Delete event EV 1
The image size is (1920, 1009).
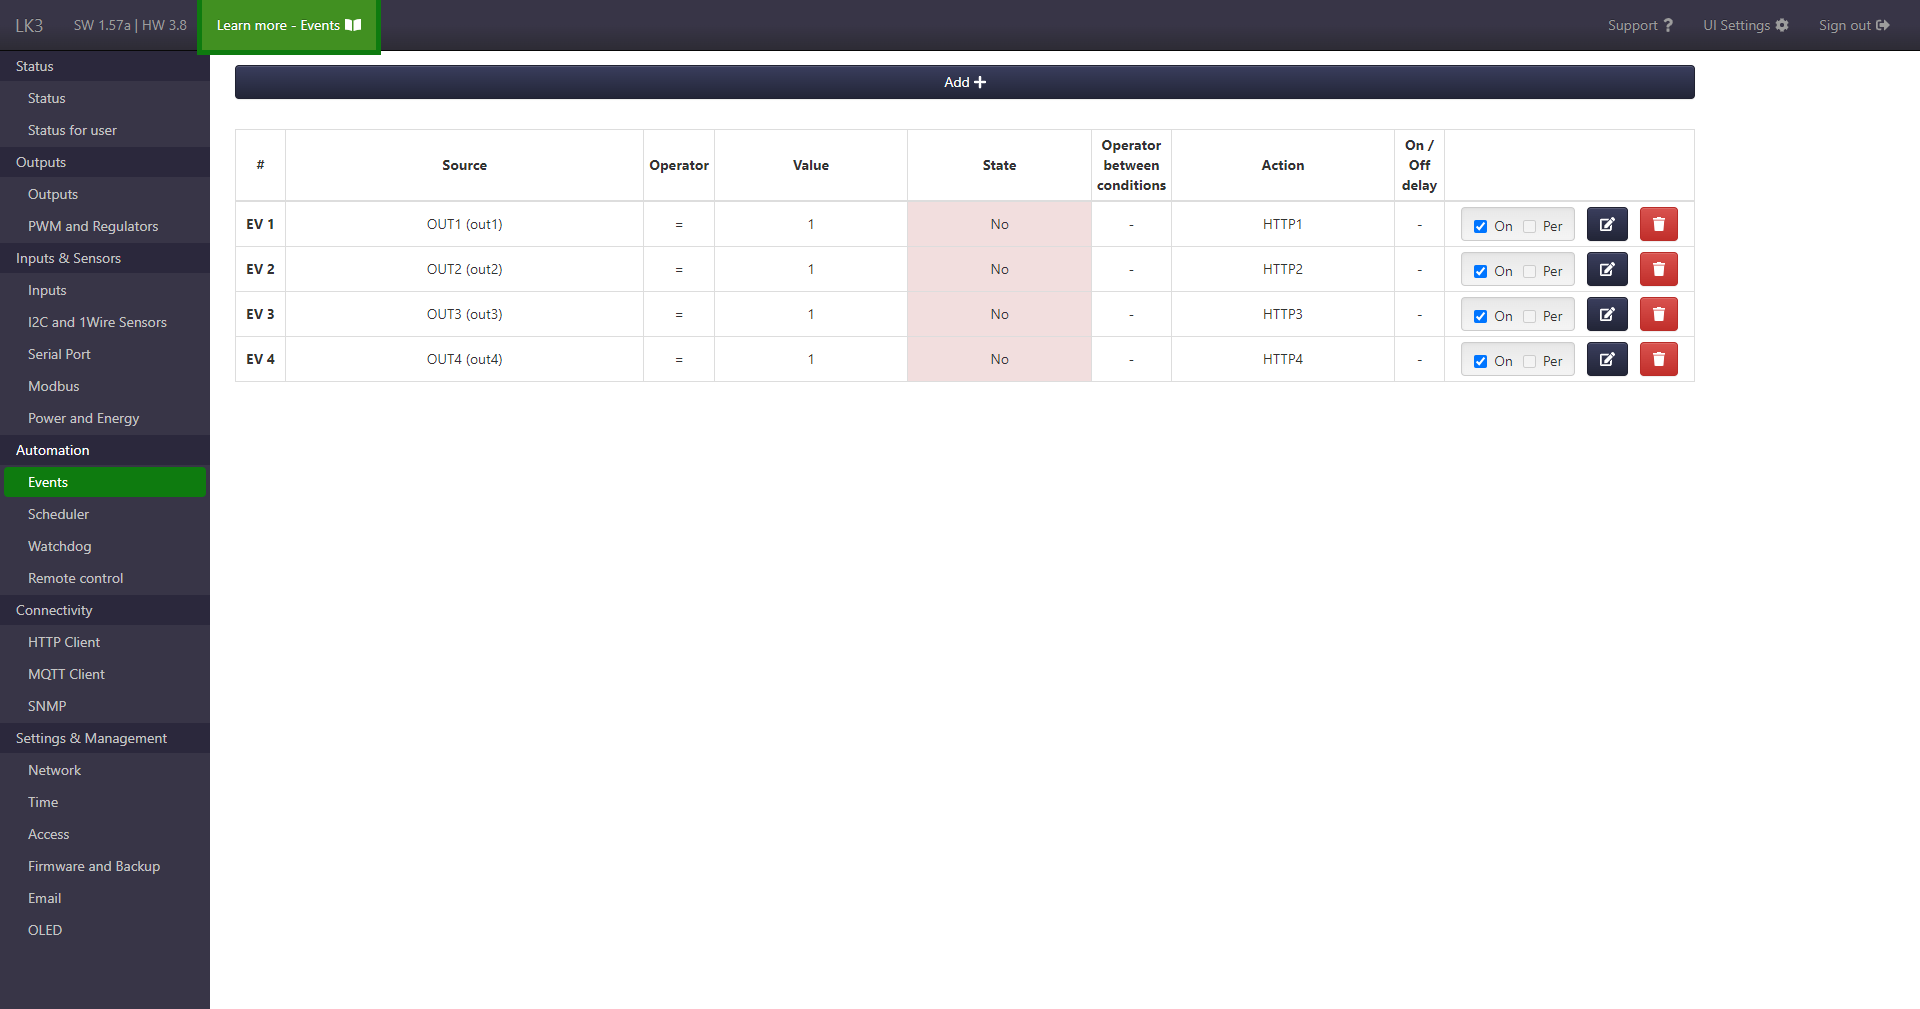[x=1658, y=224]
